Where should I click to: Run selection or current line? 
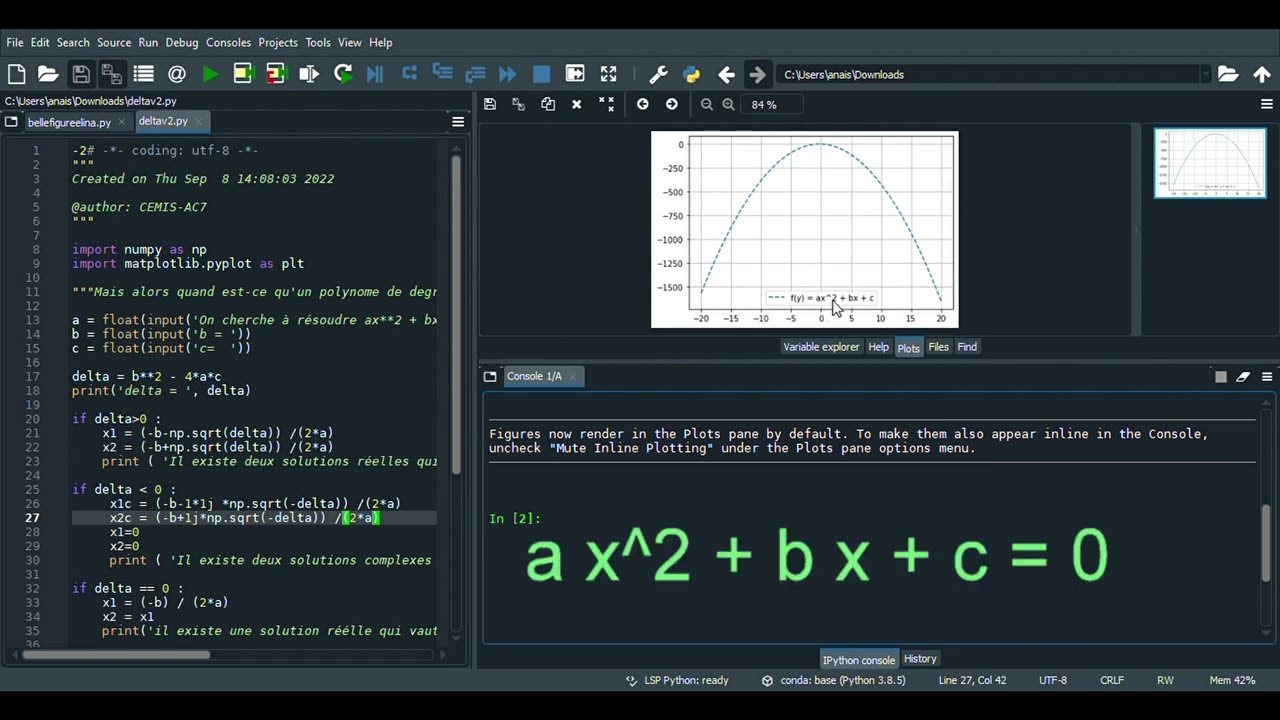click(309, 74)
